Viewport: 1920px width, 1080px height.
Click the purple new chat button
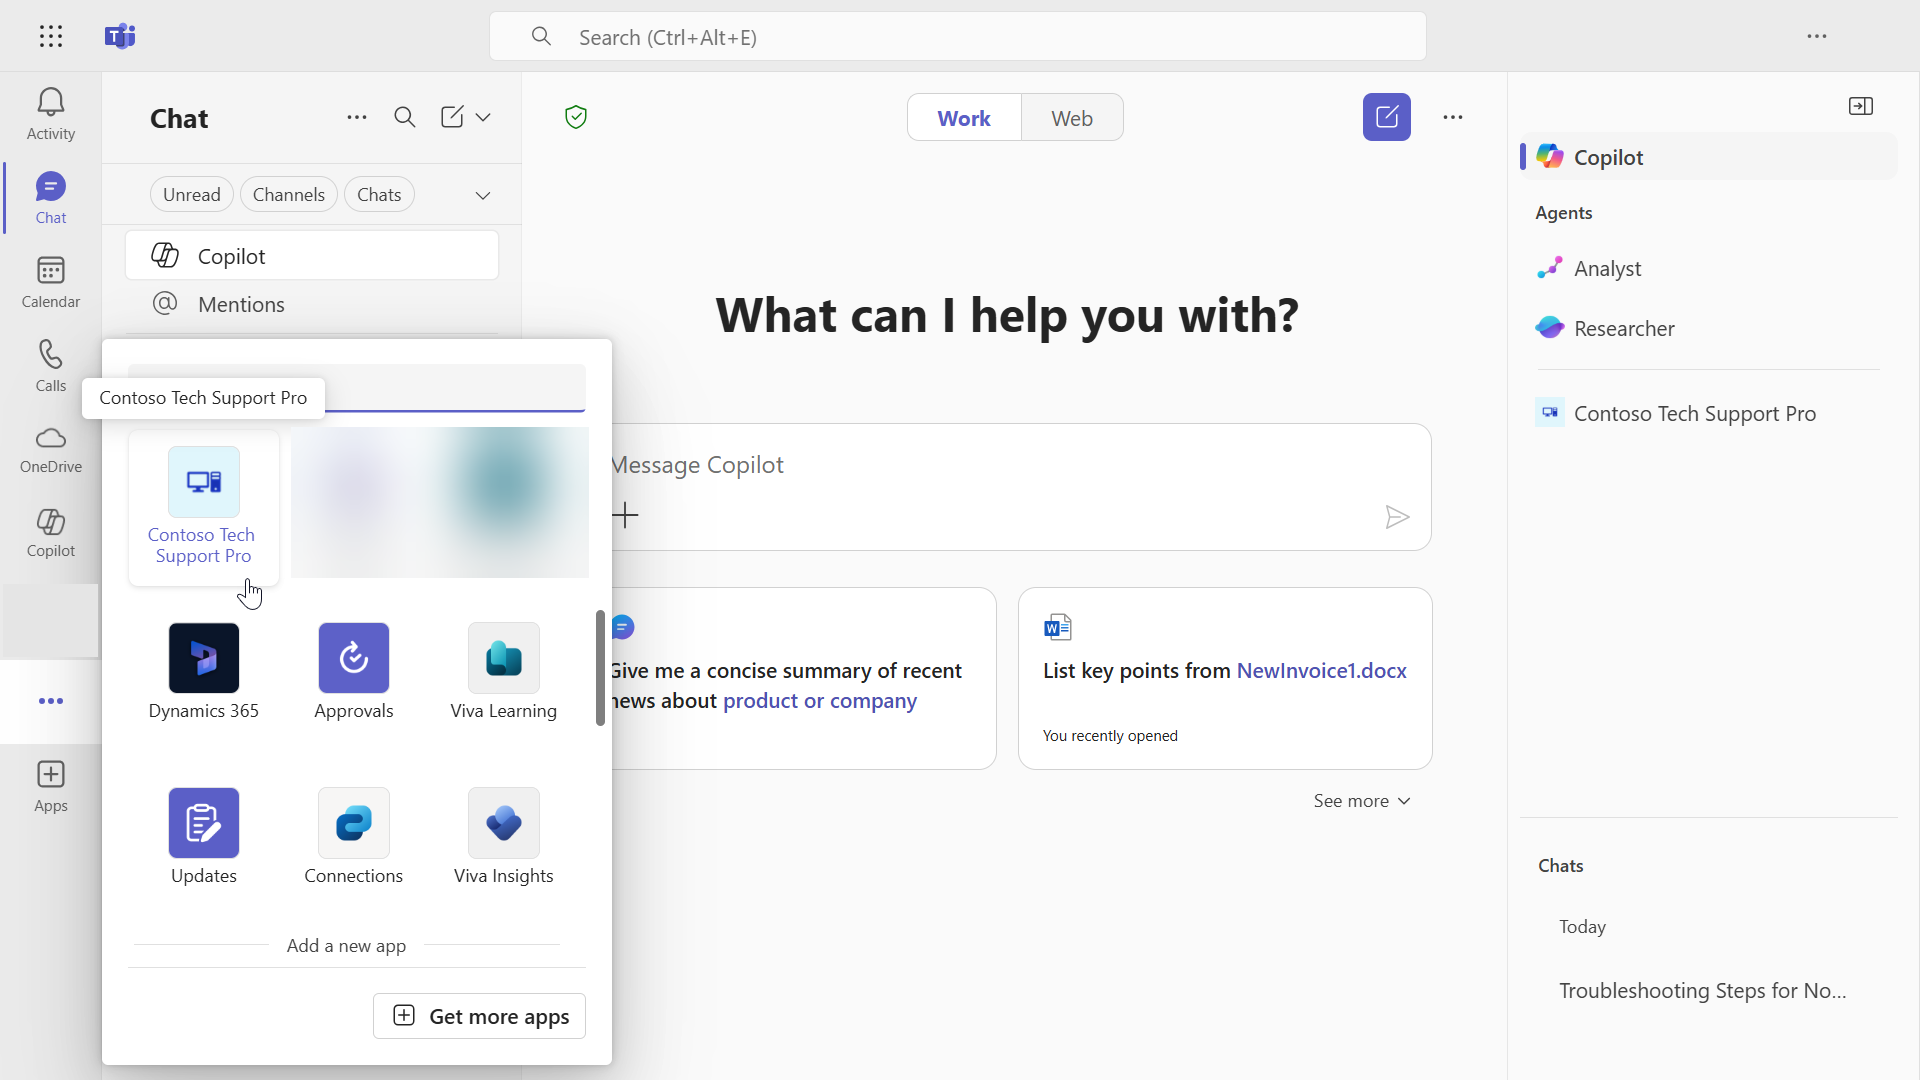[x=1387, y=117]
